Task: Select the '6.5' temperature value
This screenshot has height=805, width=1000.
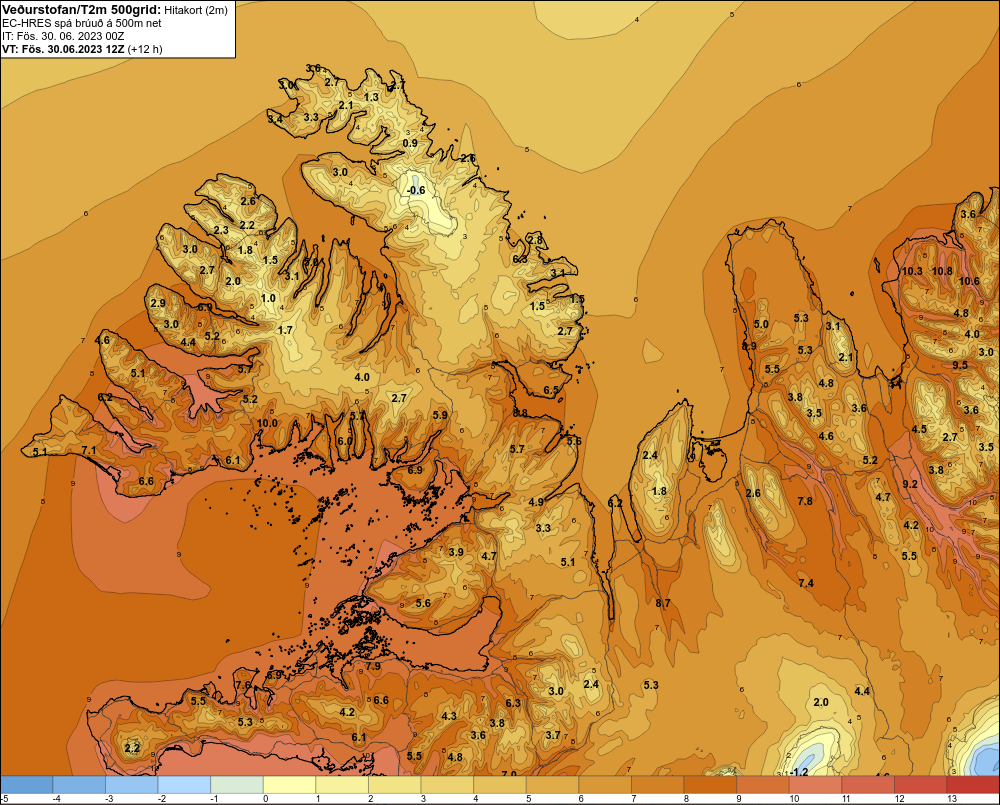Action: (x=551, y=390)
